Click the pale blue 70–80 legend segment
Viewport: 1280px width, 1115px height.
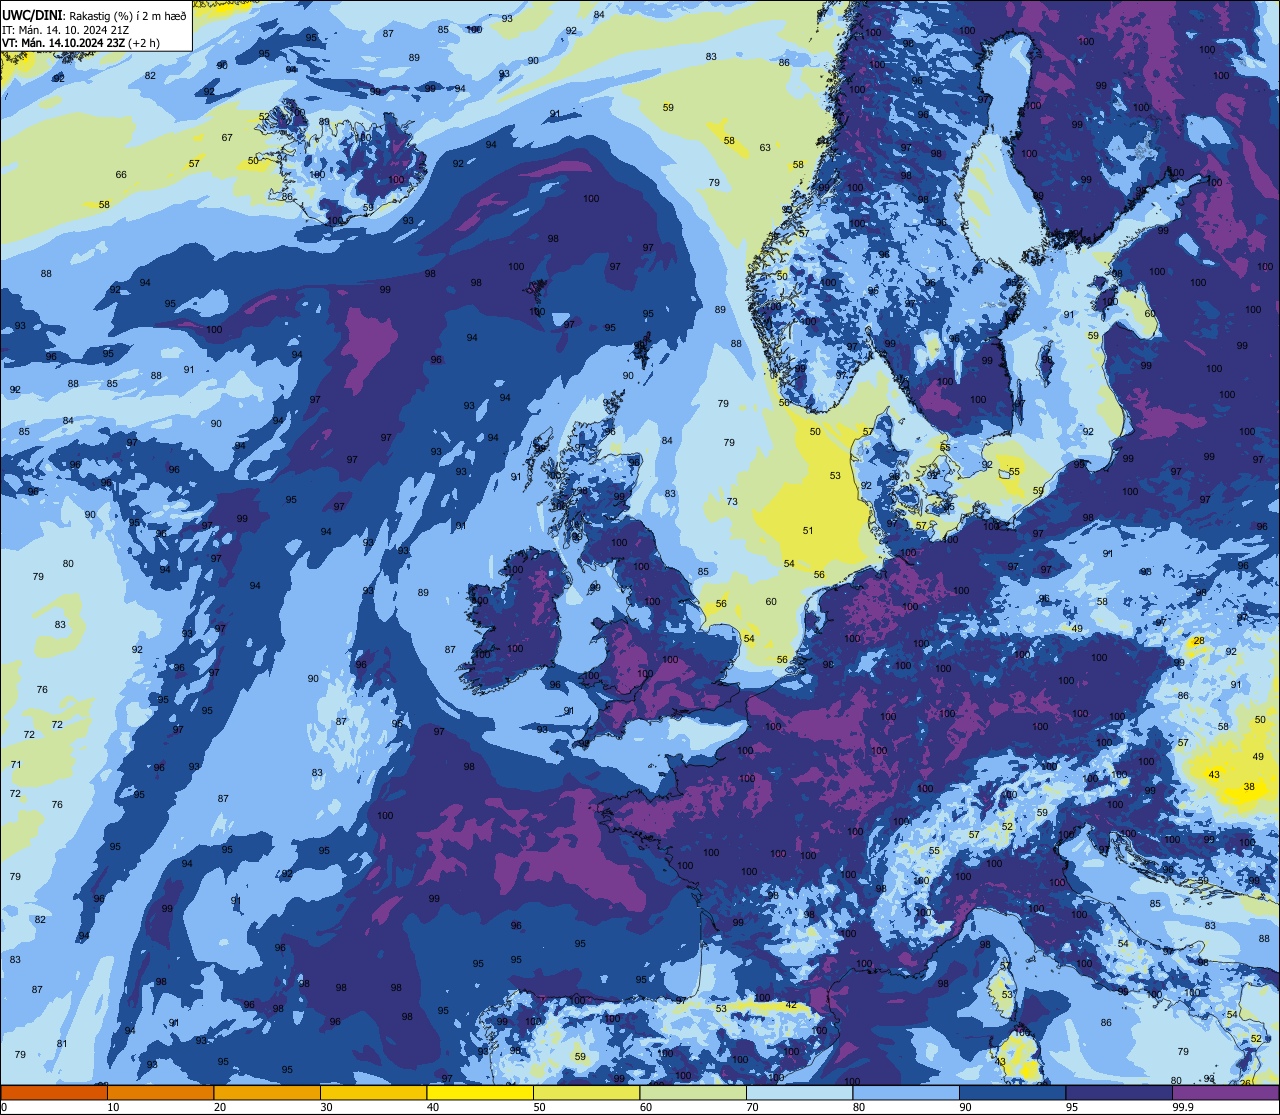click(799, 1092)
